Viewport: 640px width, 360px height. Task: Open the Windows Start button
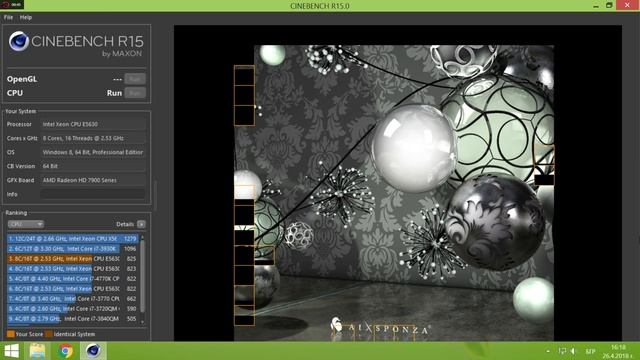(11, 351)
